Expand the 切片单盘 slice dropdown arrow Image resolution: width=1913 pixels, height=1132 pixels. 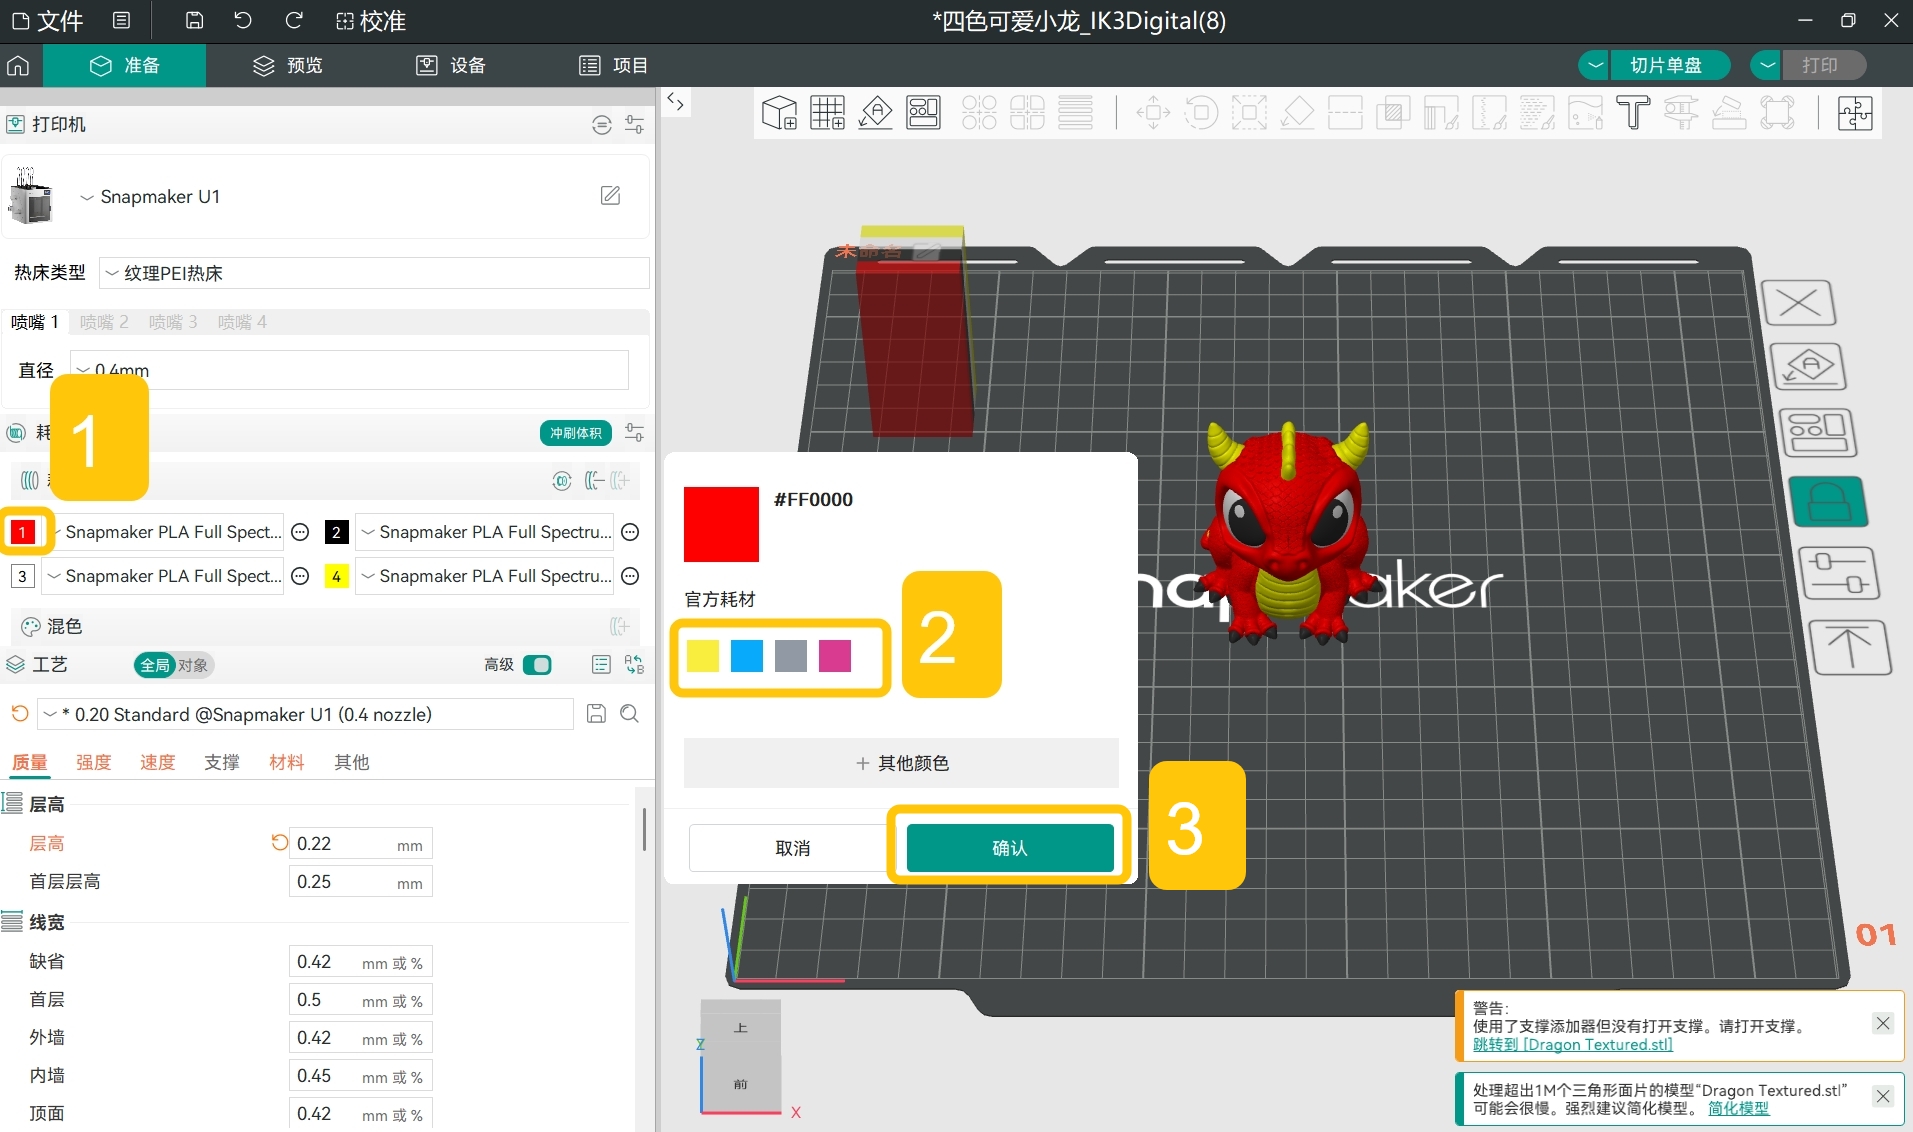pos(1595,65)
